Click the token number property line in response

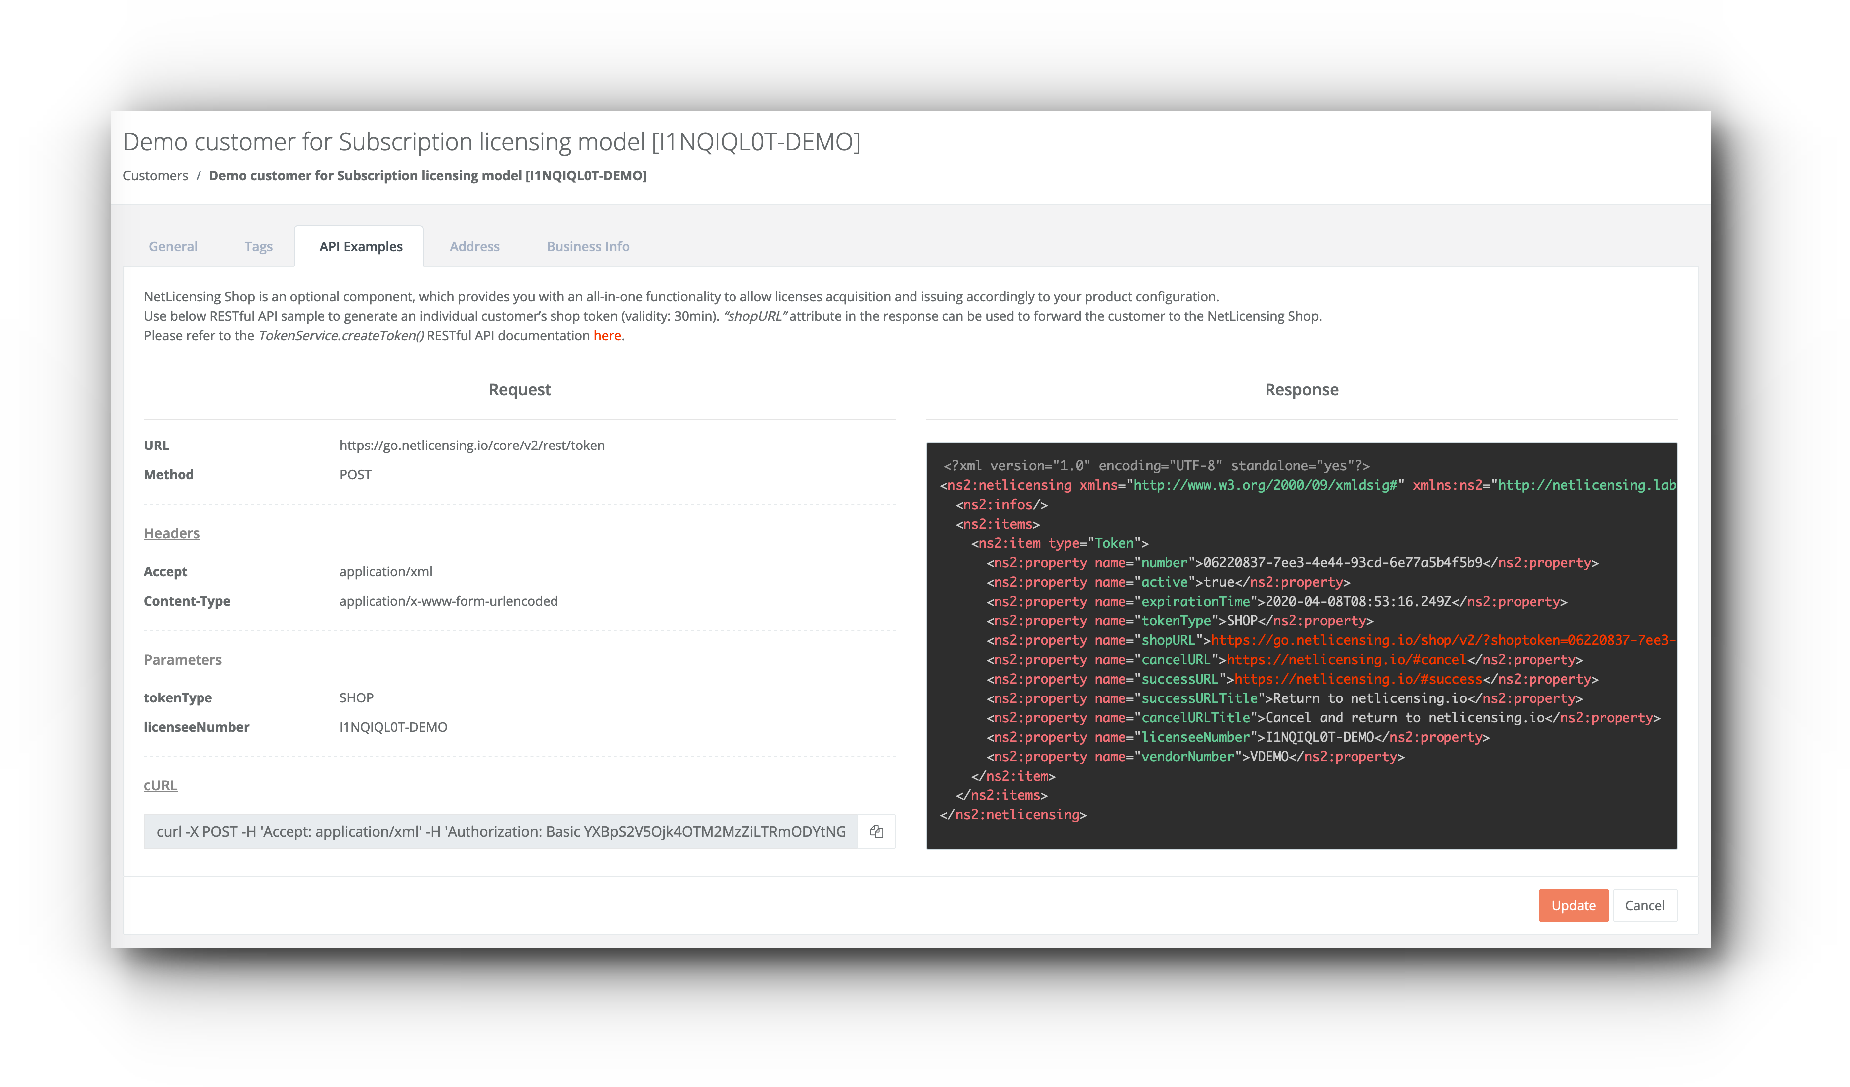(1293, 562)
